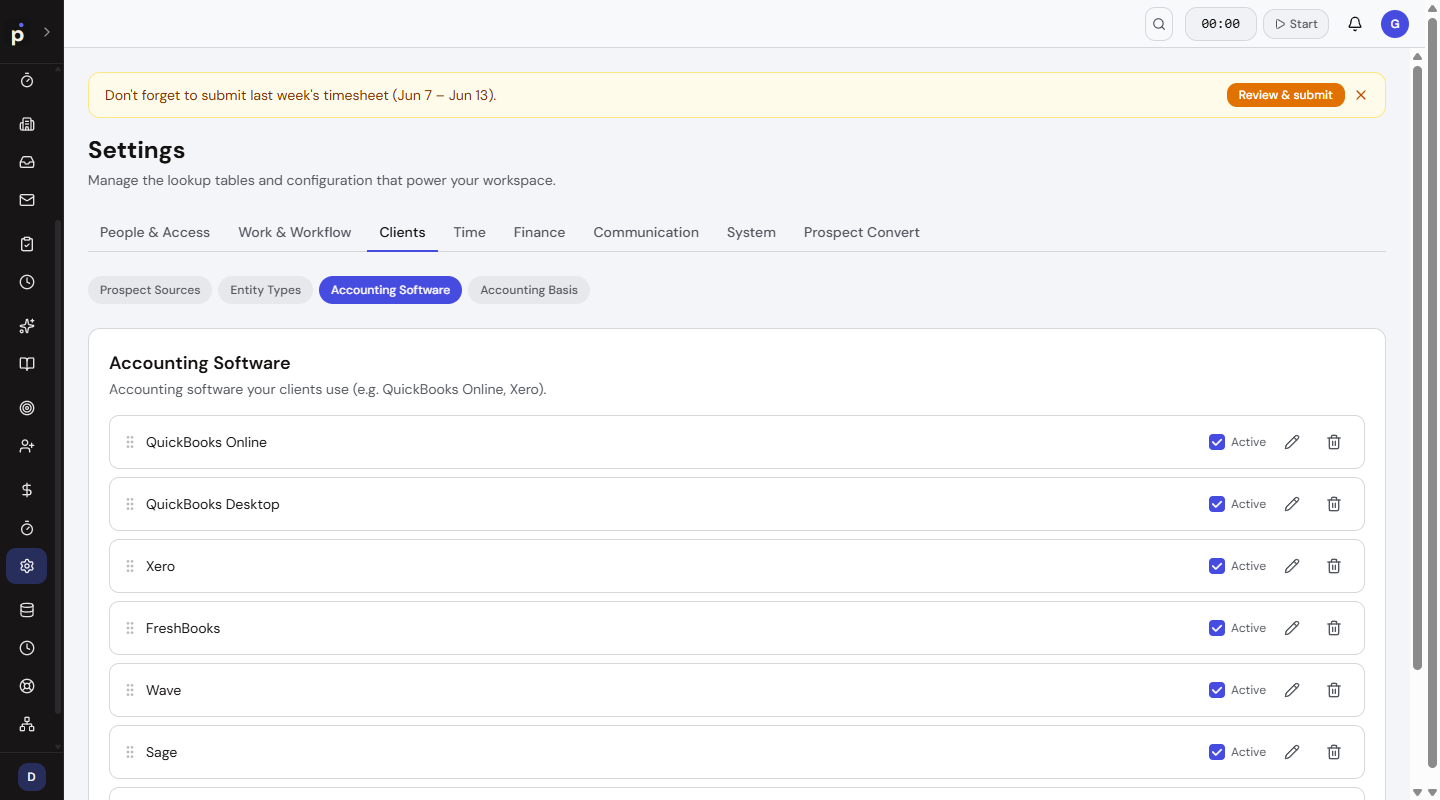Uncheck Active for QuickBooks Online

tap(1217, 442)
